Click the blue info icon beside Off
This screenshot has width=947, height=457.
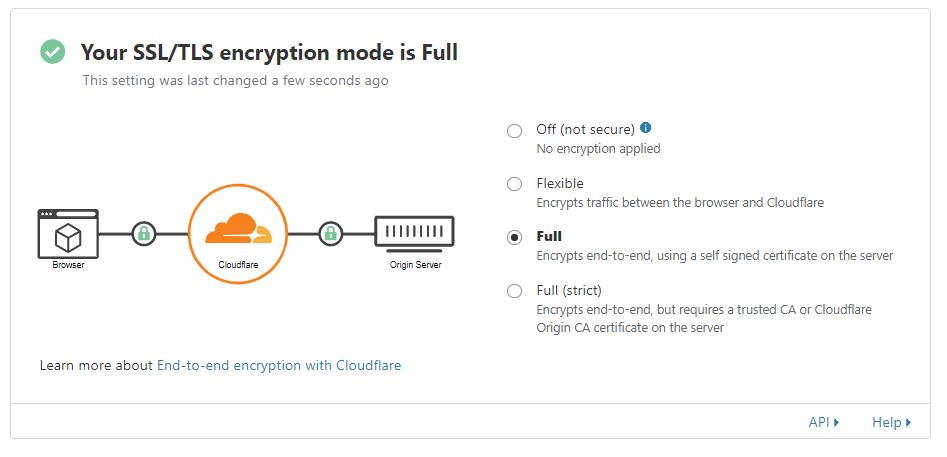click(x=646, y=128)
